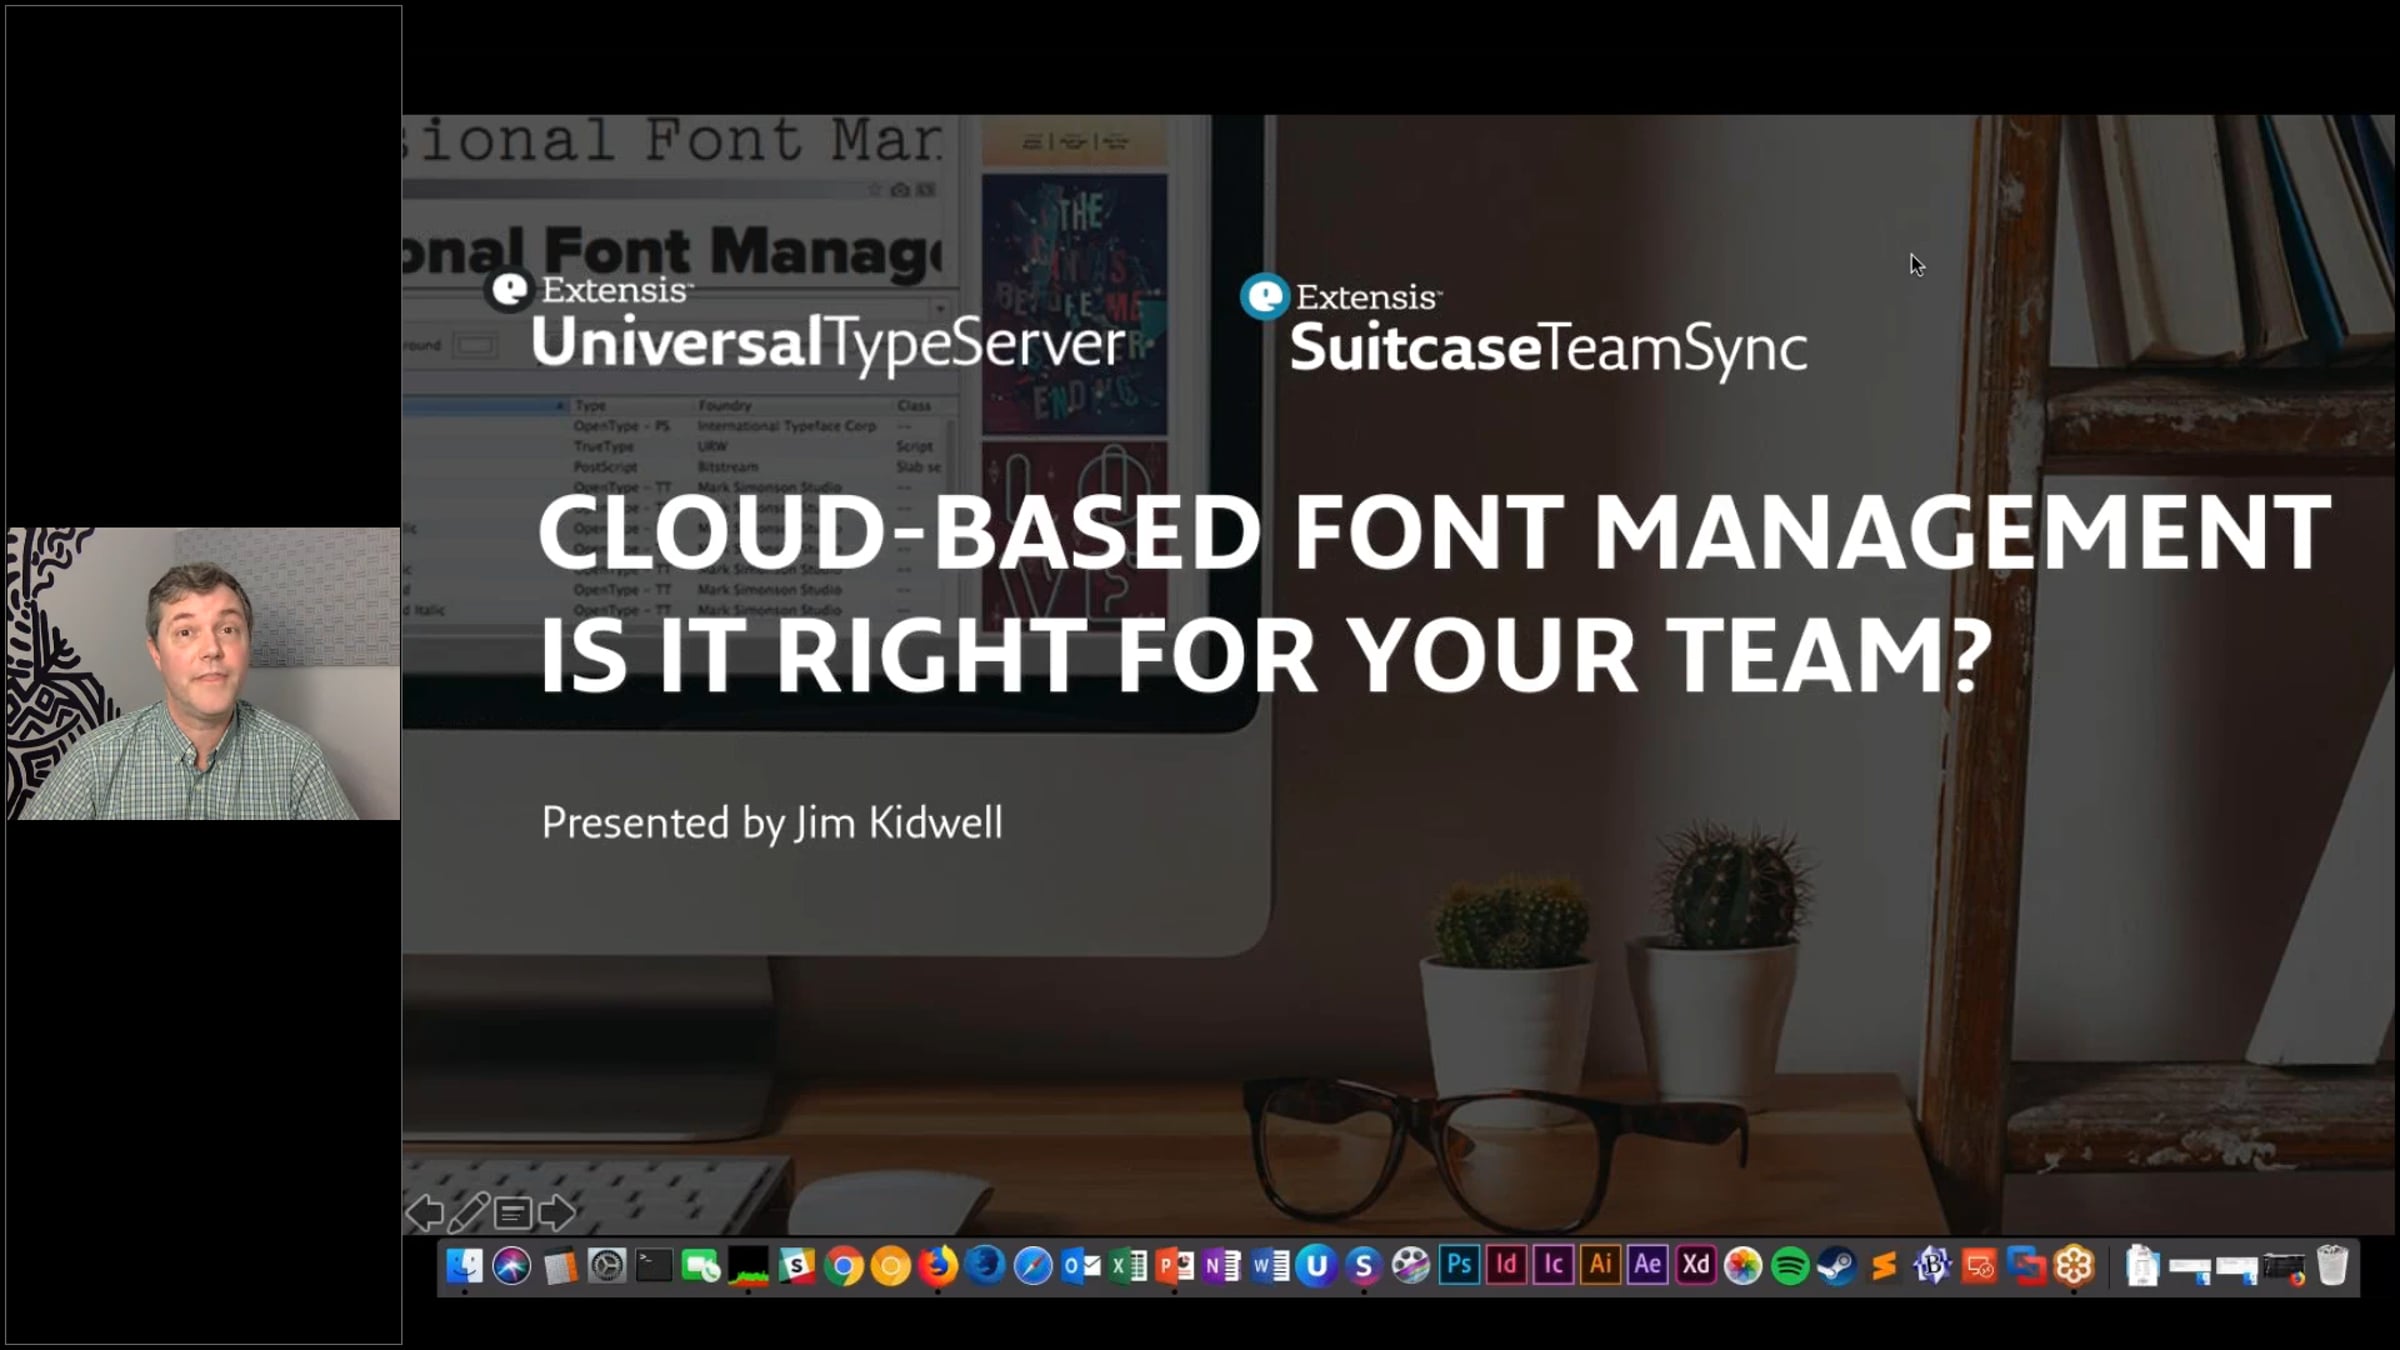Click the presenter webcam video thumbnail

[x=203, y=673]
